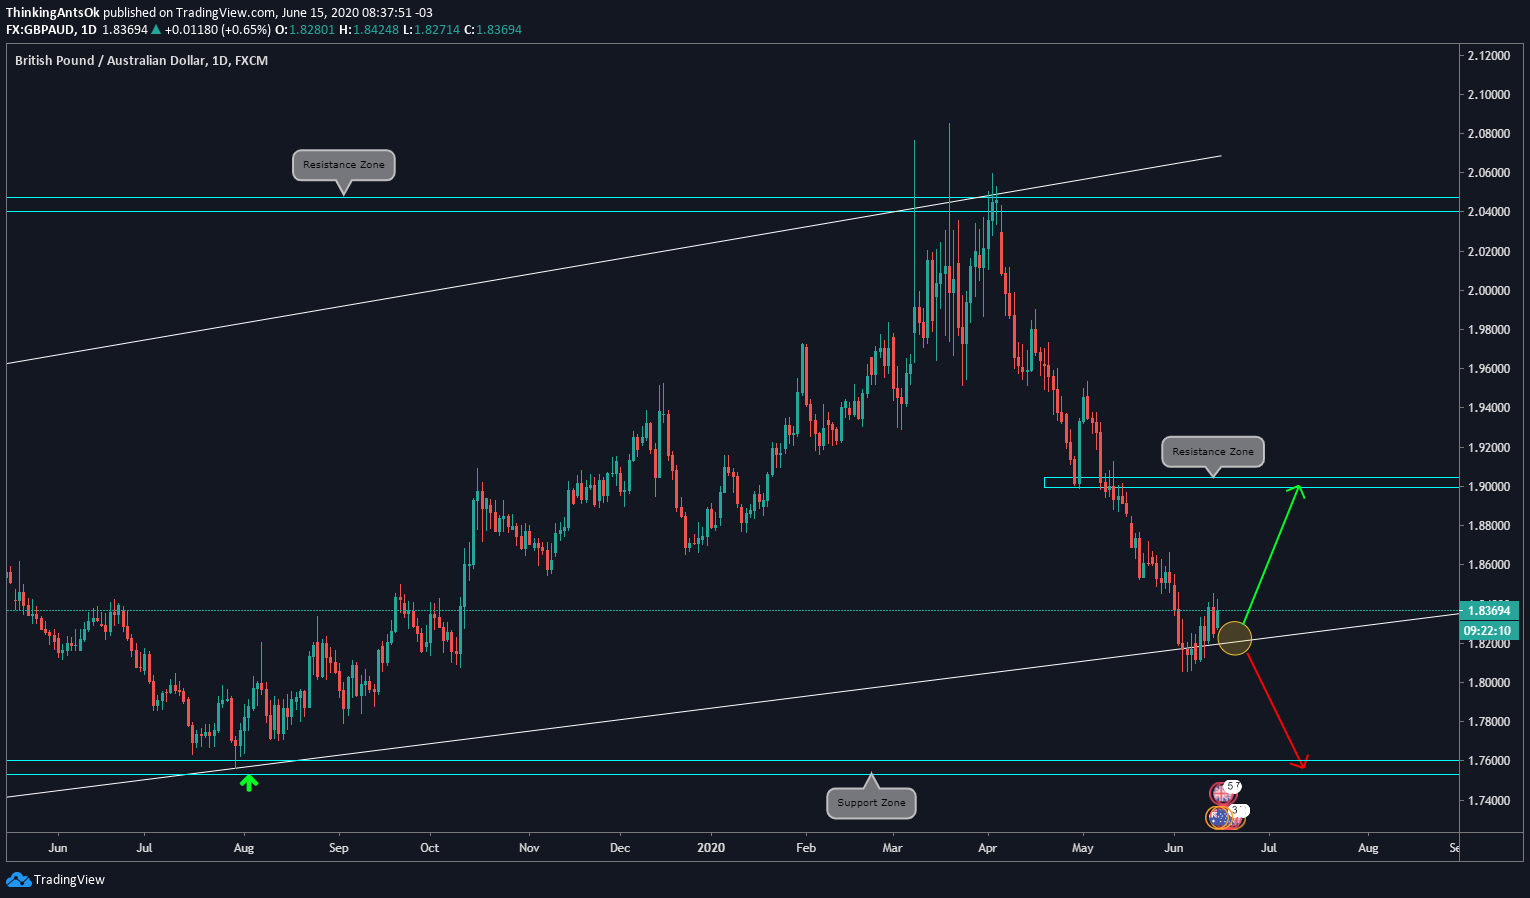This screenshot has width=1530, height=898.
Task: Click the 2.10000 price axis label
Action: [x=1488, y=95]
